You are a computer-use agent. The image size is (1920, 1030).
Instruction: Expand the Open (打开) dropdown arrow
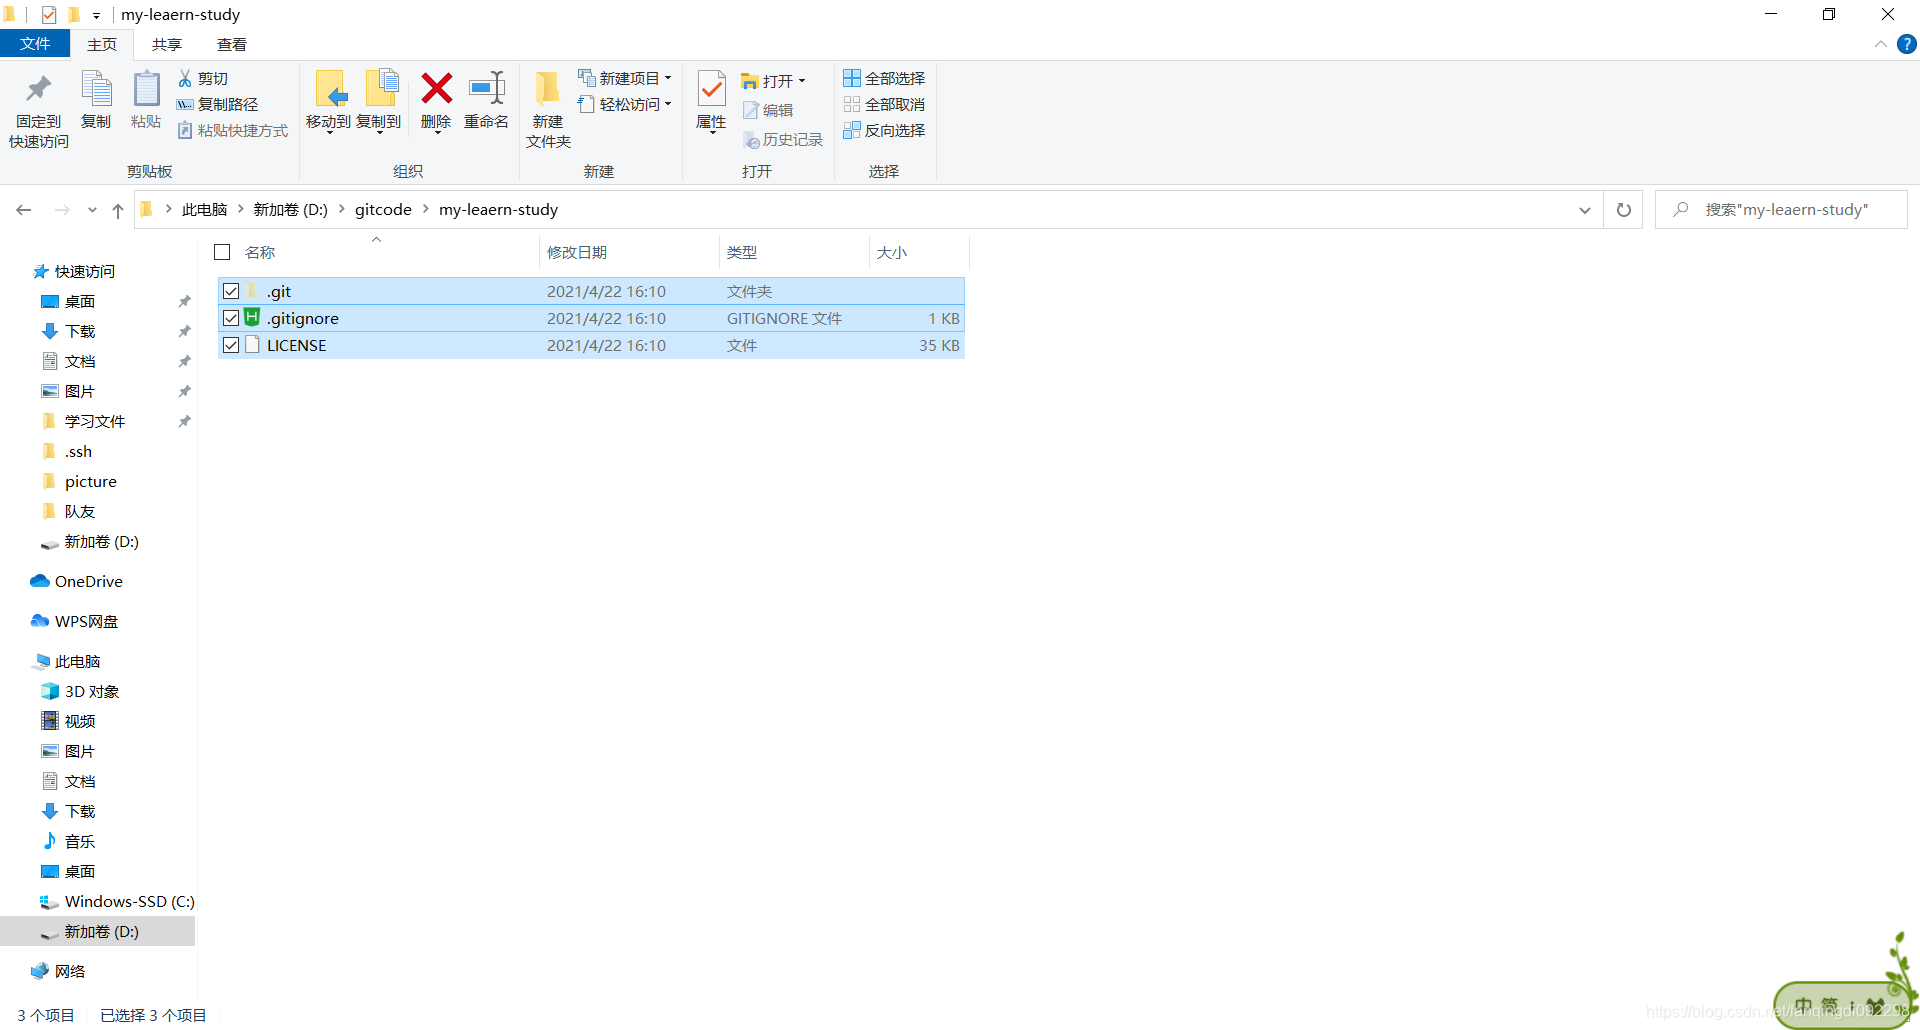tap(801, 81)
